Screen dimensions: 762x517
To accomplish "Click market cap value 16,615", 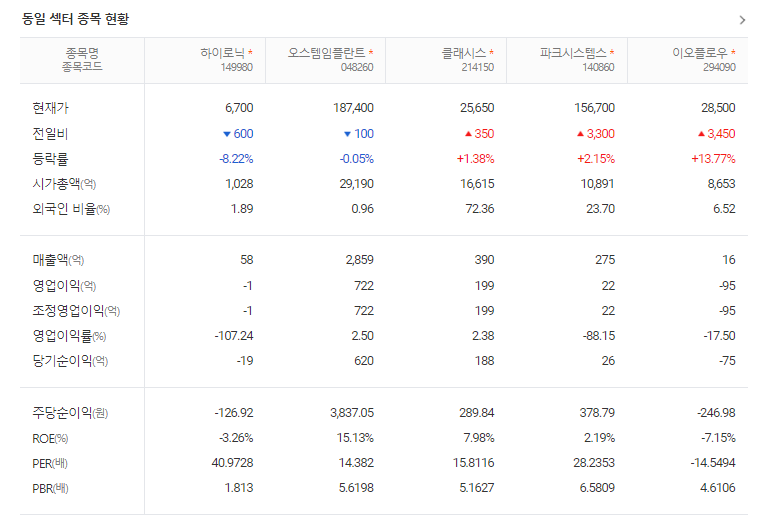I will (x=477, y=184).
